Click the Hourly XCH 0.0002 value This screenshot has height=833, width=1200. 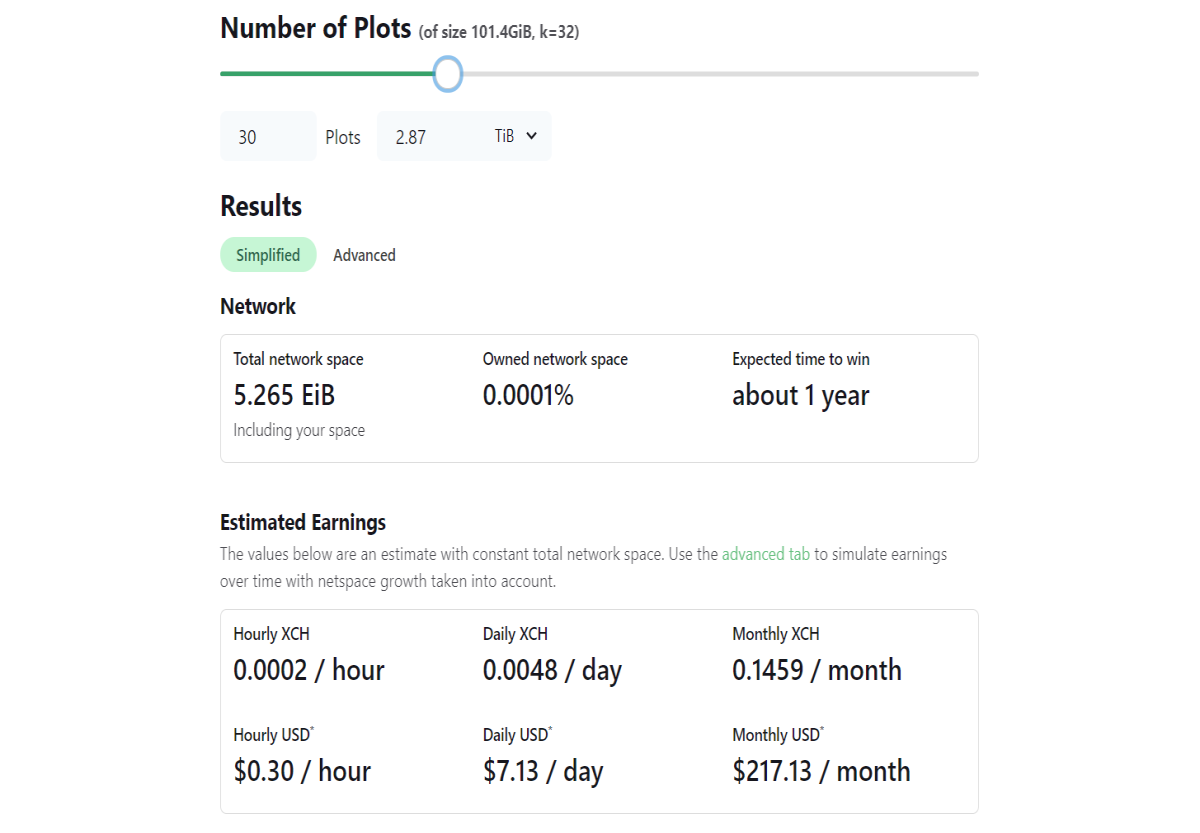point(309,670)
